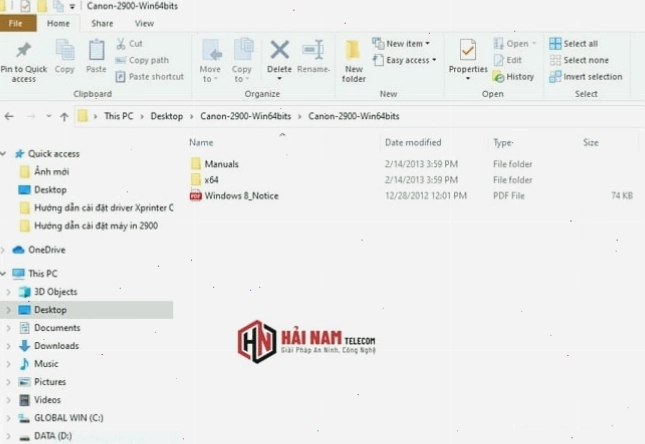Click the History icon in Open group
645x444 pixels.
[x=498, y=77]
